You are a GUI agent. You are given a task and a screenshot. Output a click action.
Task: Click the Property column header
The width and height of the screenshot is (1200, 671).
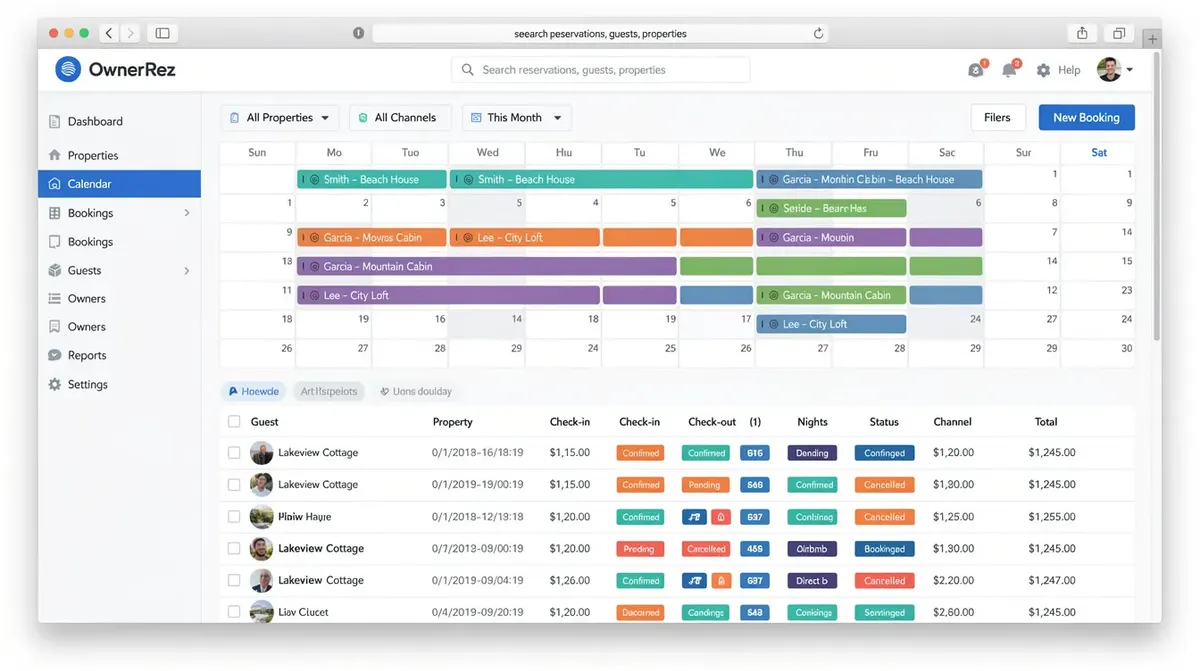pyautogui.click(x=452, y=422)
